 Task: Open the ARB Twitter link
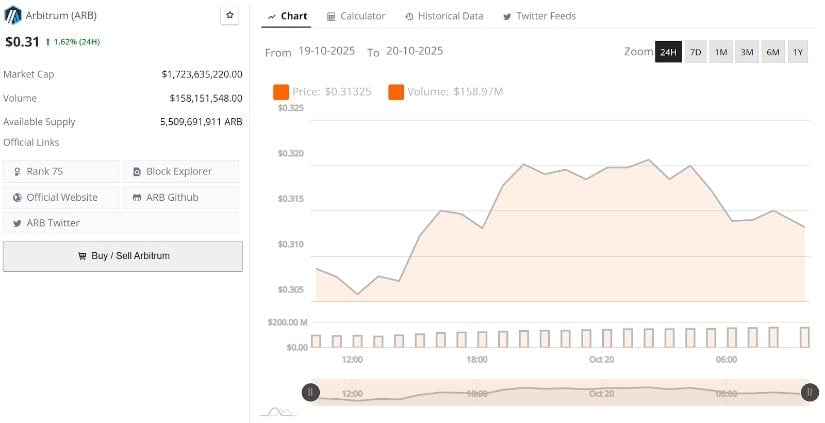61,223
